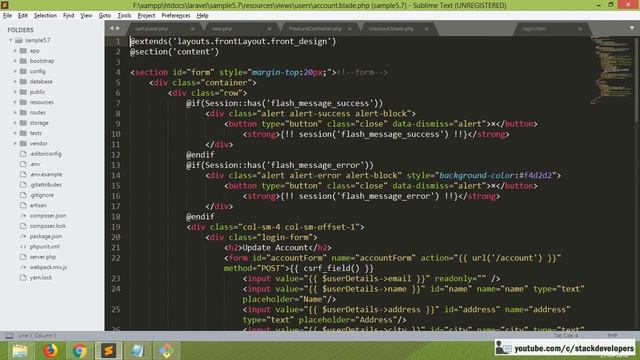Change Tab Size in the status bar
640x360 pixels.
tap(566, 336)
